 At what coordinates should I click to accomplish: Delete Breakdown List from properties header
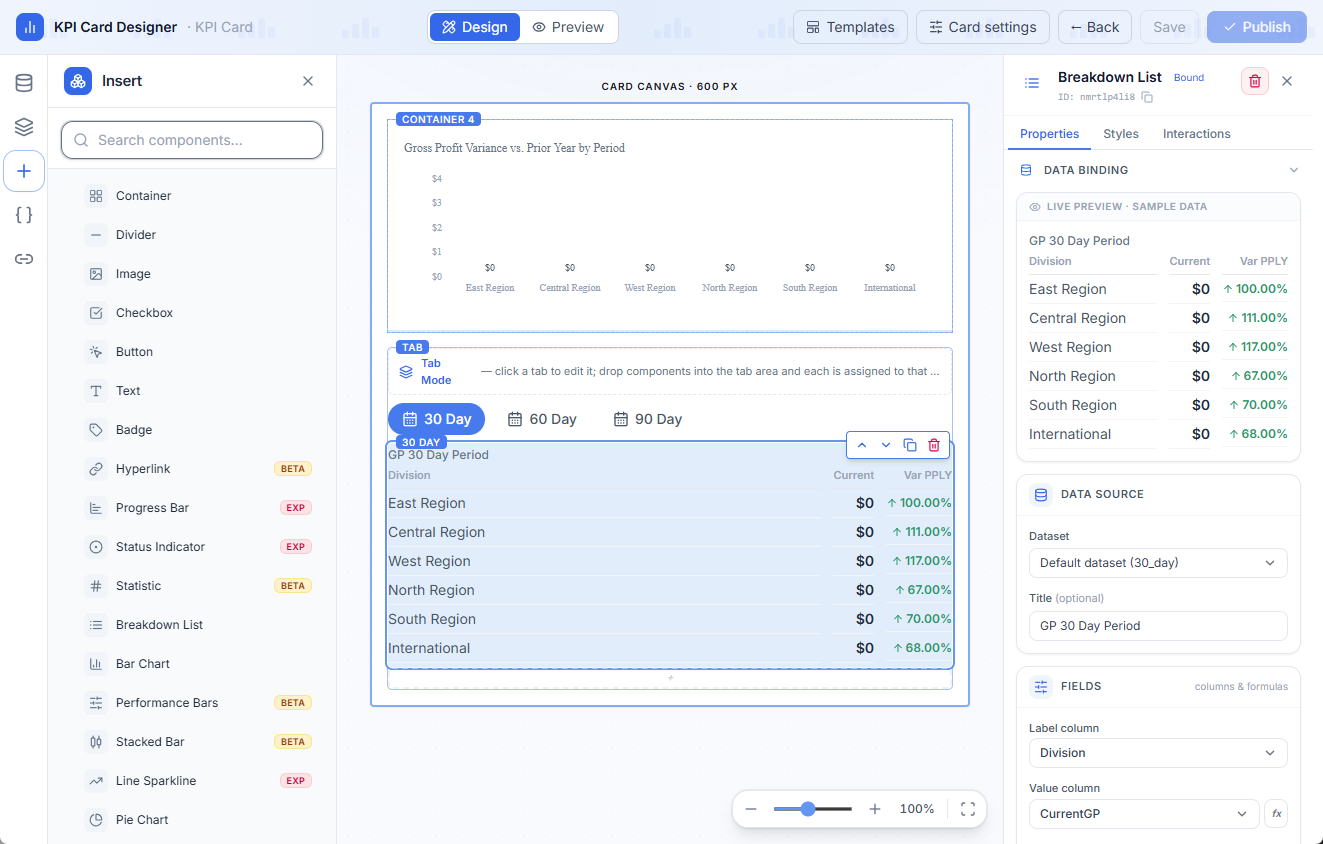click(x=1255, y=81)
